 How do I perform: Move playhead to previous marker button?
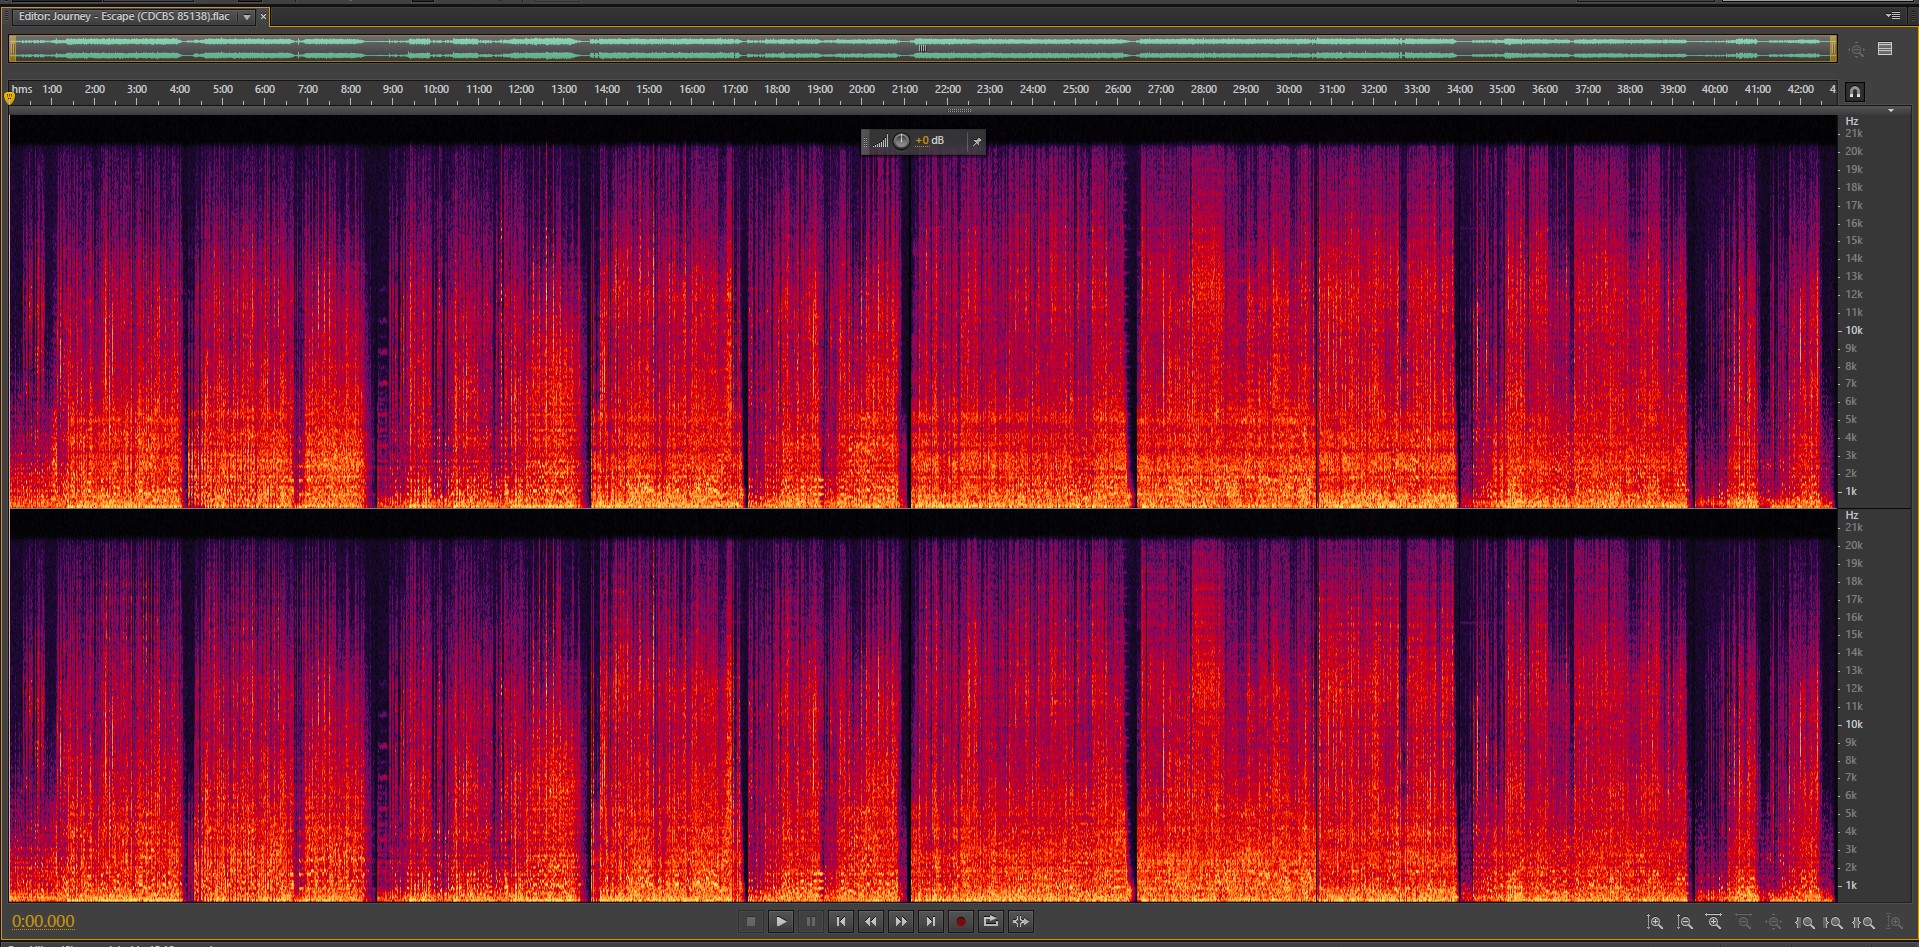(x=840, y=922)
